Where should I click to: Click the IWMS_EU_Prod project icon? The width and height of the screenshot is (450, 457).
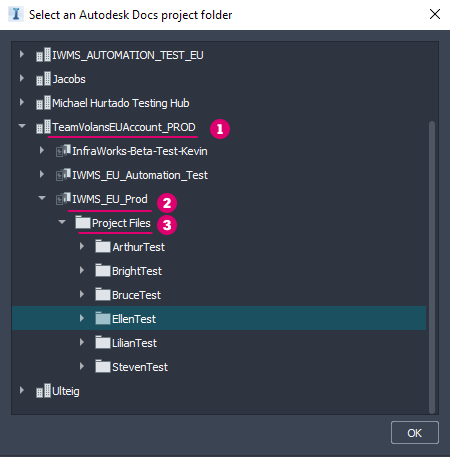pyautogui.click(x=63, y=199)
